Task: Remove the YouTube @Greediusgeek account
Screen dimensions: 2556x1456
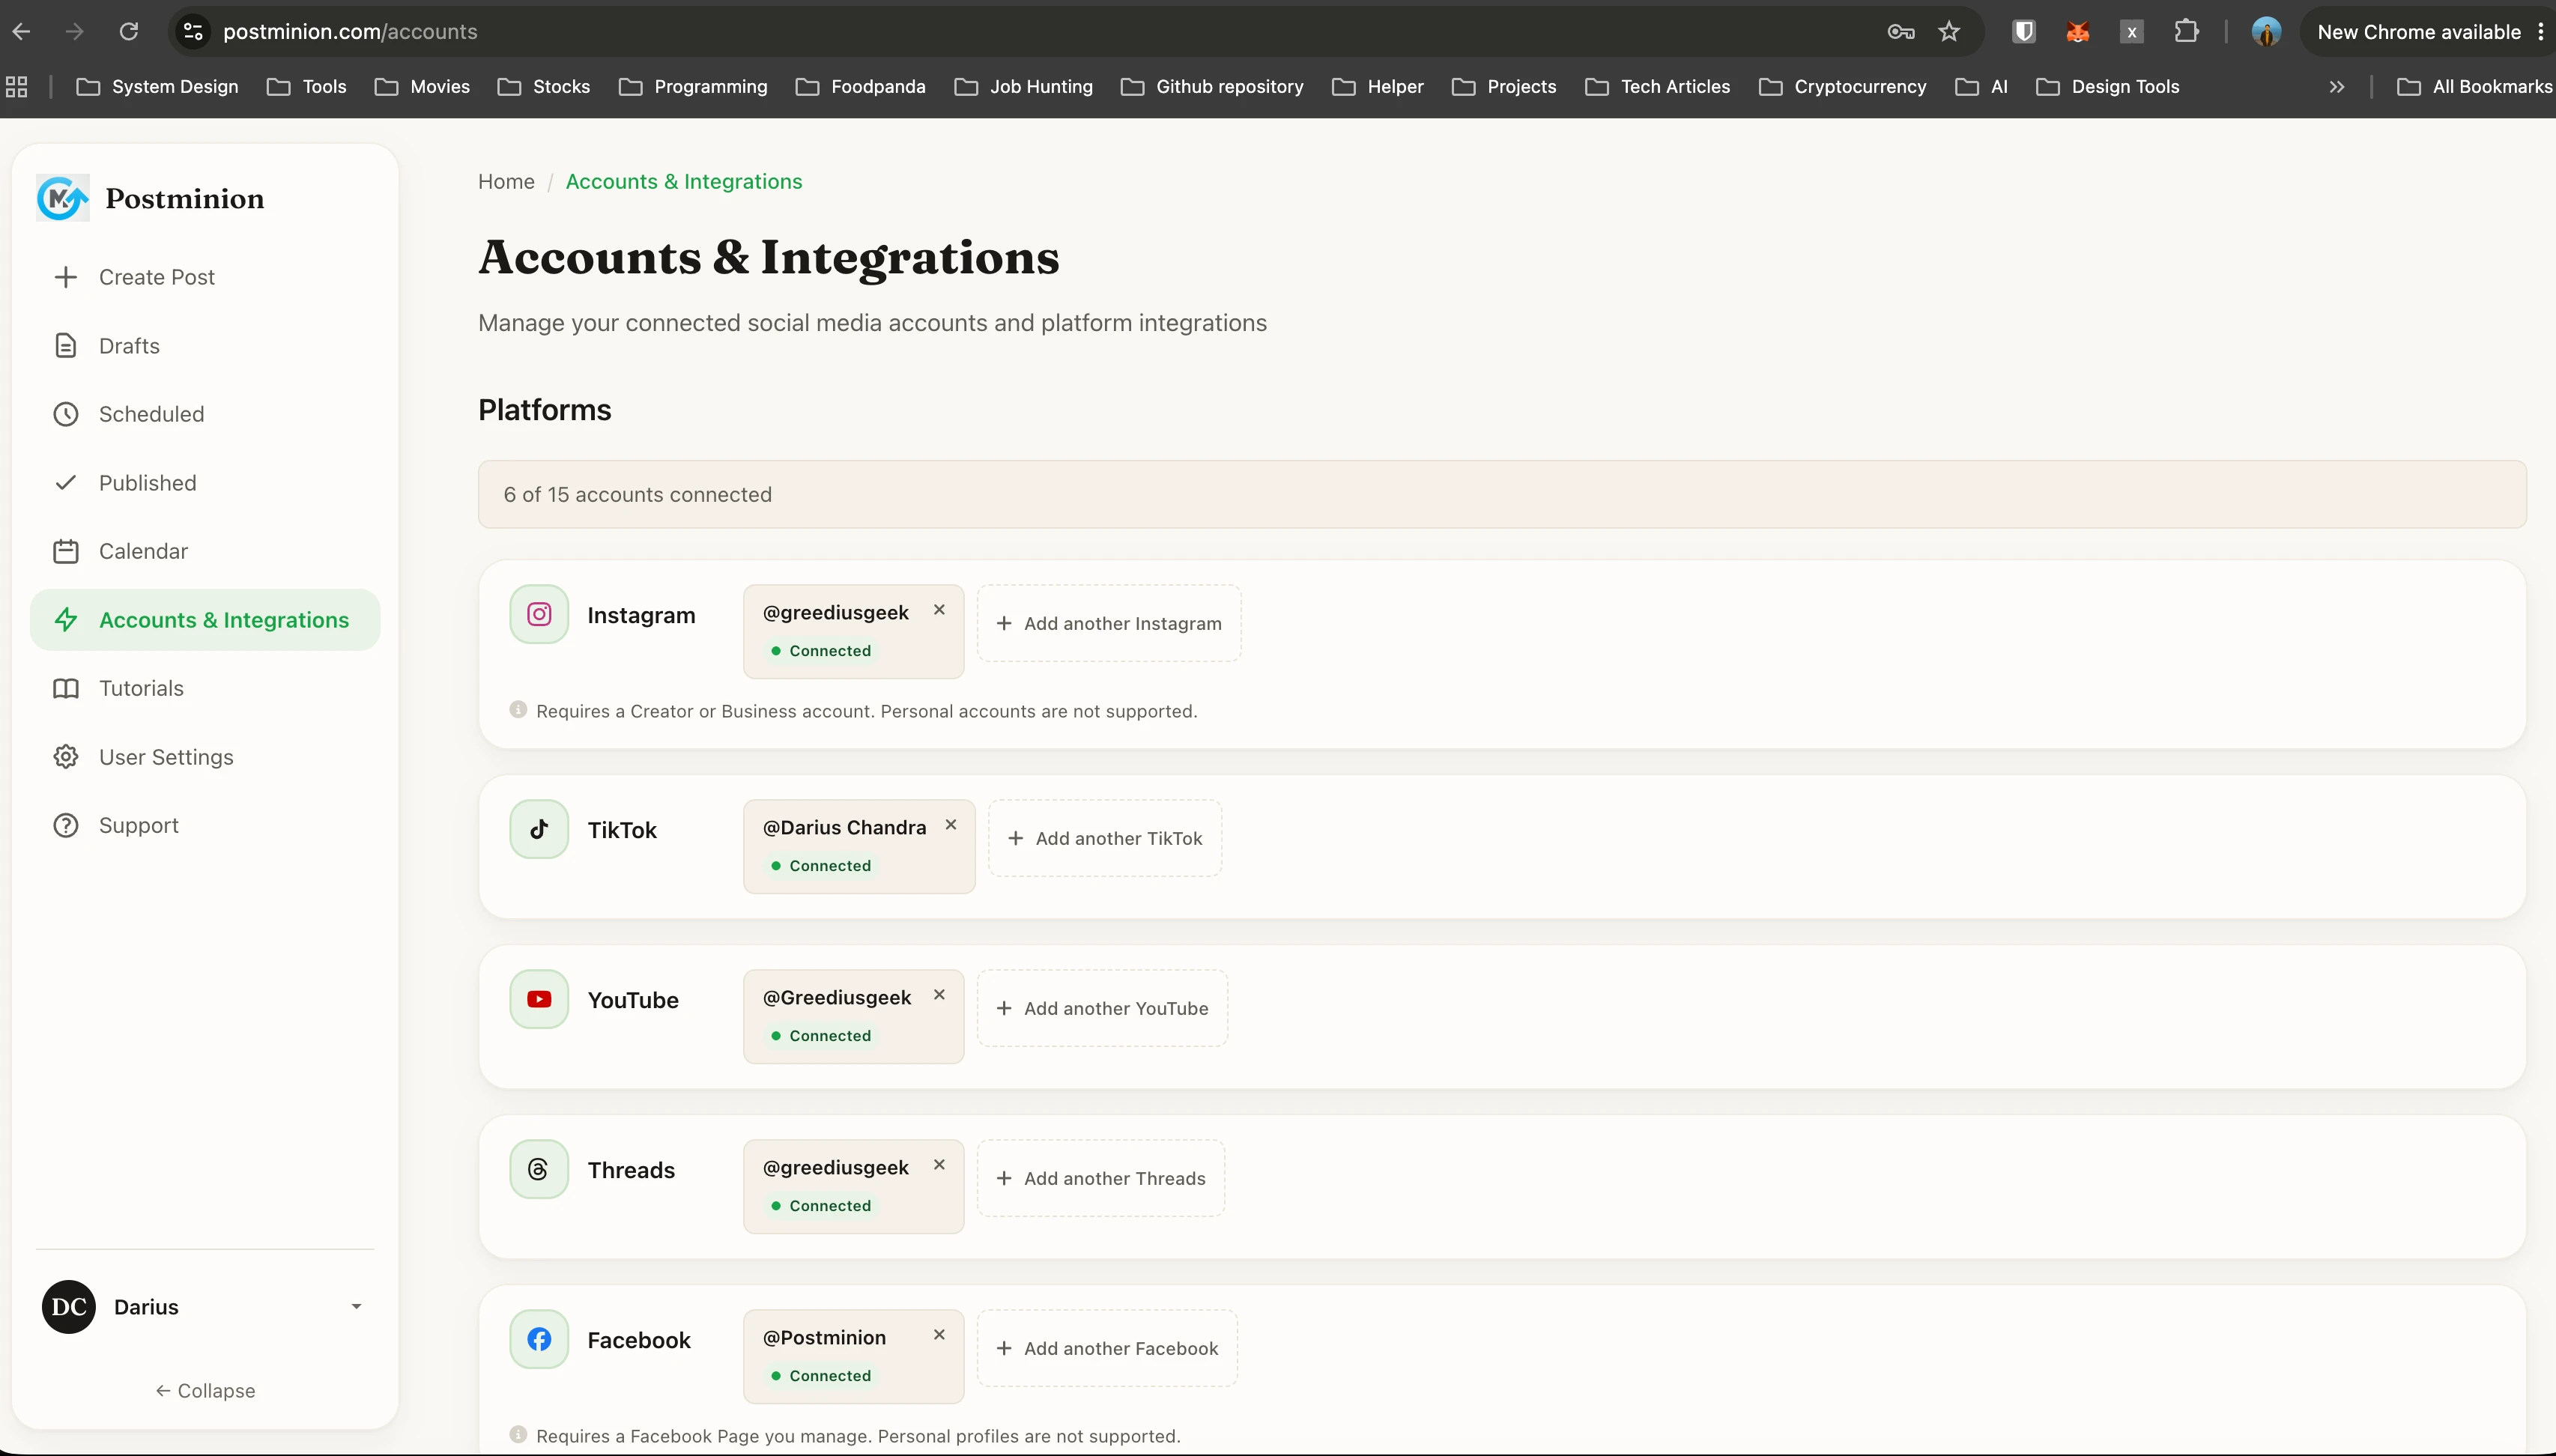Action: click(939, 995)
